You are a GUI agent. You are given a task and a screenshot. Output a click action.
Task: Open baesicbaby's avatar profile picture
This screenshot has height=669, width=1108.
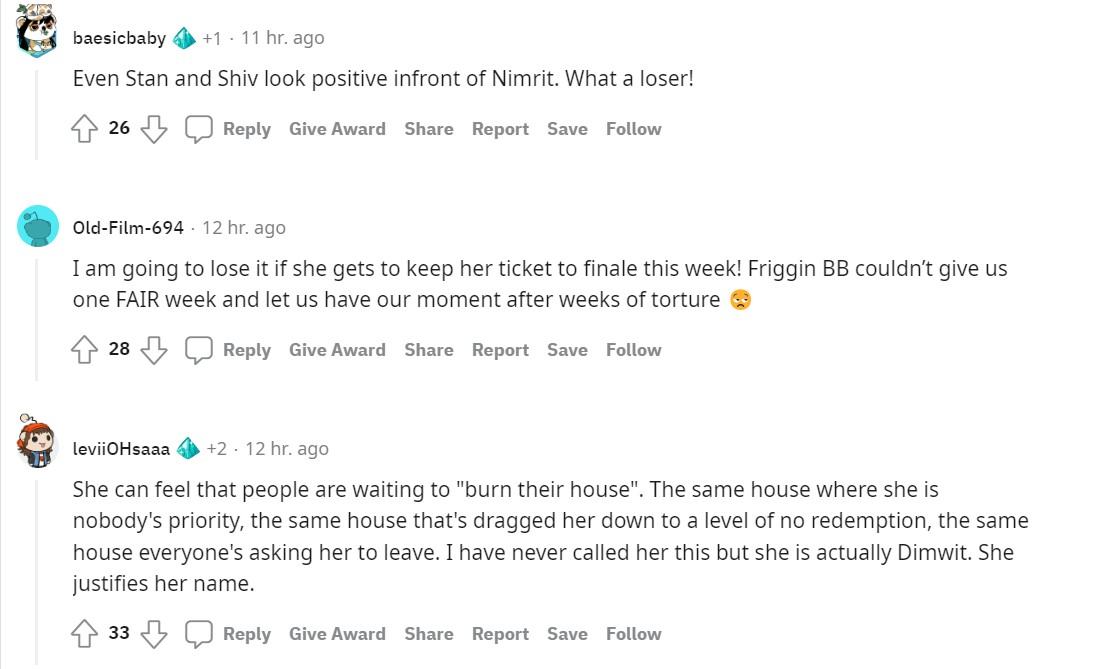point(38,31)
